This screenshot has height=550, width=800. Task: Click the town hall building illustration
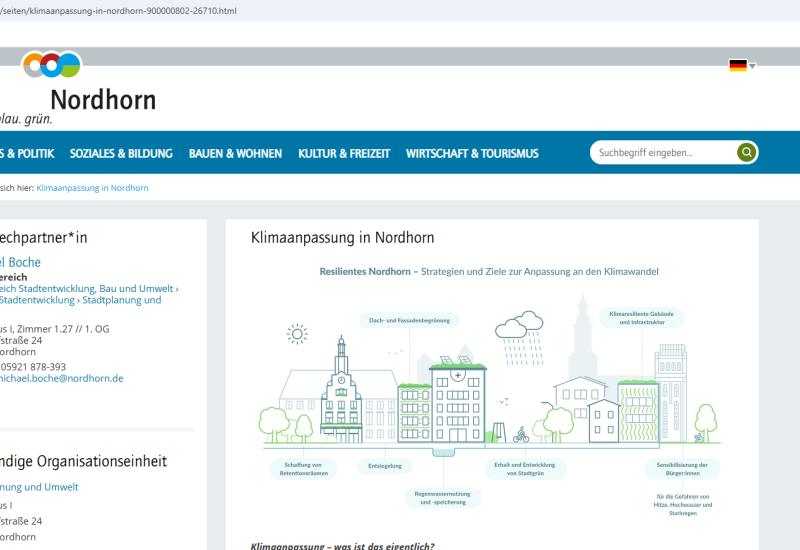pos(342,390)
